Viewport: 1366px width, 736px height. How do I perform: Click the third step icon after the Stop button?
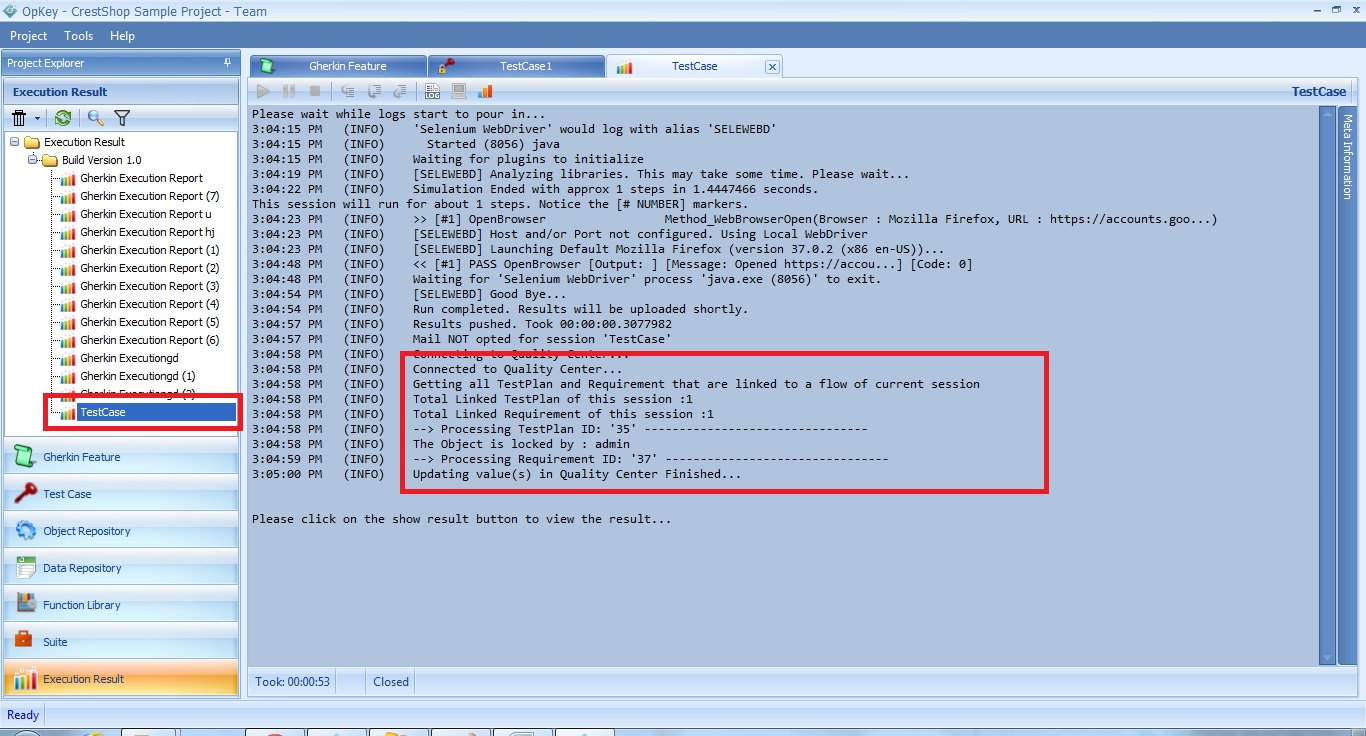point(399,91)
